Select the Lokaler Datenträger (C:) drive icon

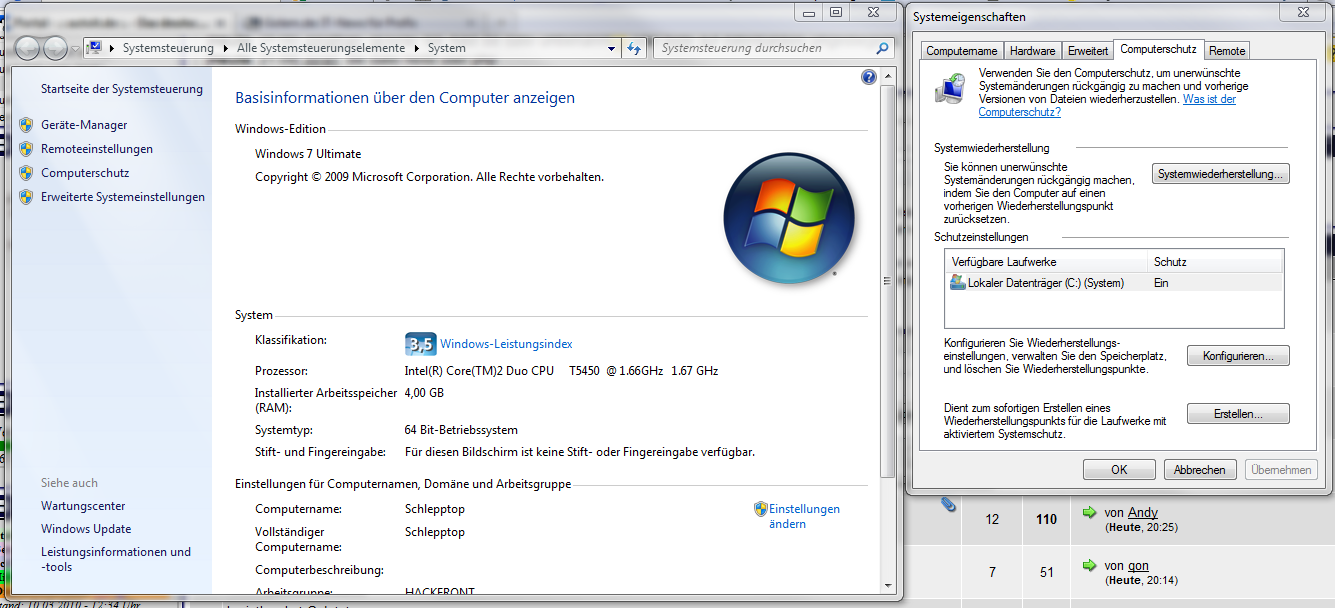[958, 283]
